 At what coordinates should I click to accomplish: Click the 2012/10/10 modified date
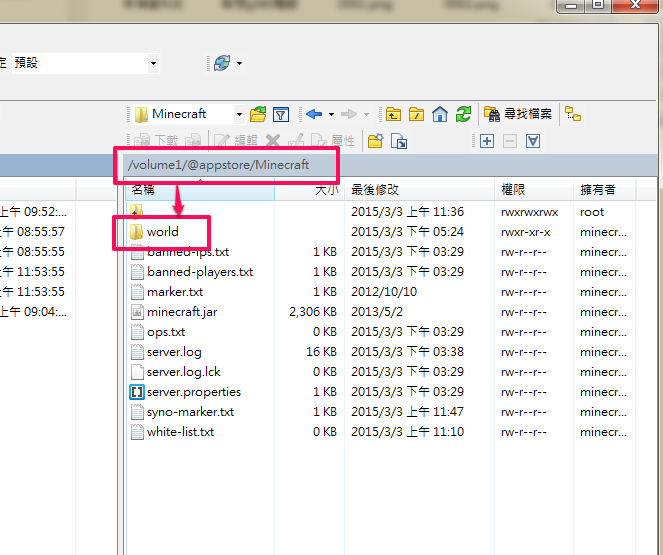coord(384,292)
